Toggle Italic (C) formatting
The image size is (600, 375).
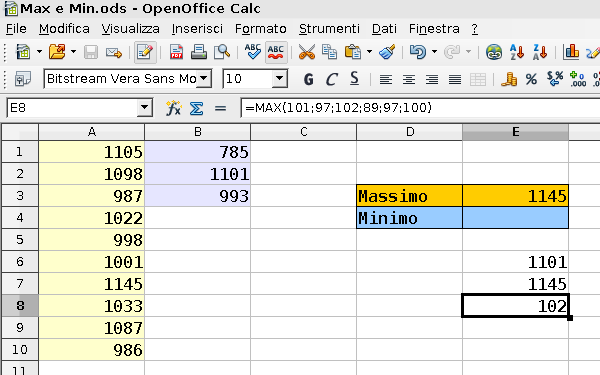331,79
